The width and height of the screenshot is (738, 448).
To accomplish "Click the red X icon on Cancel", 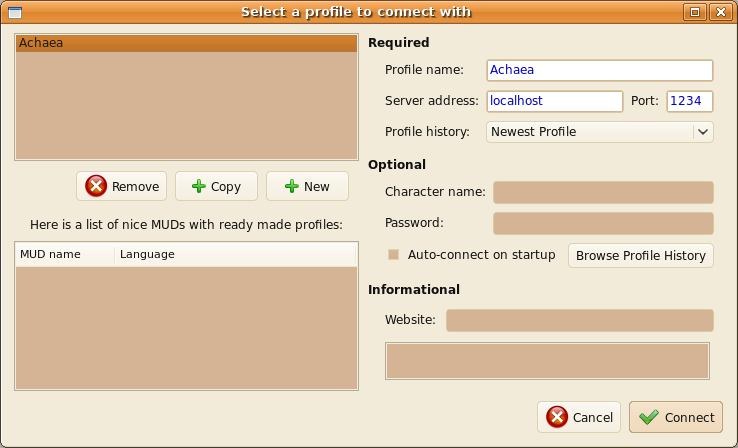I will 557,417.
